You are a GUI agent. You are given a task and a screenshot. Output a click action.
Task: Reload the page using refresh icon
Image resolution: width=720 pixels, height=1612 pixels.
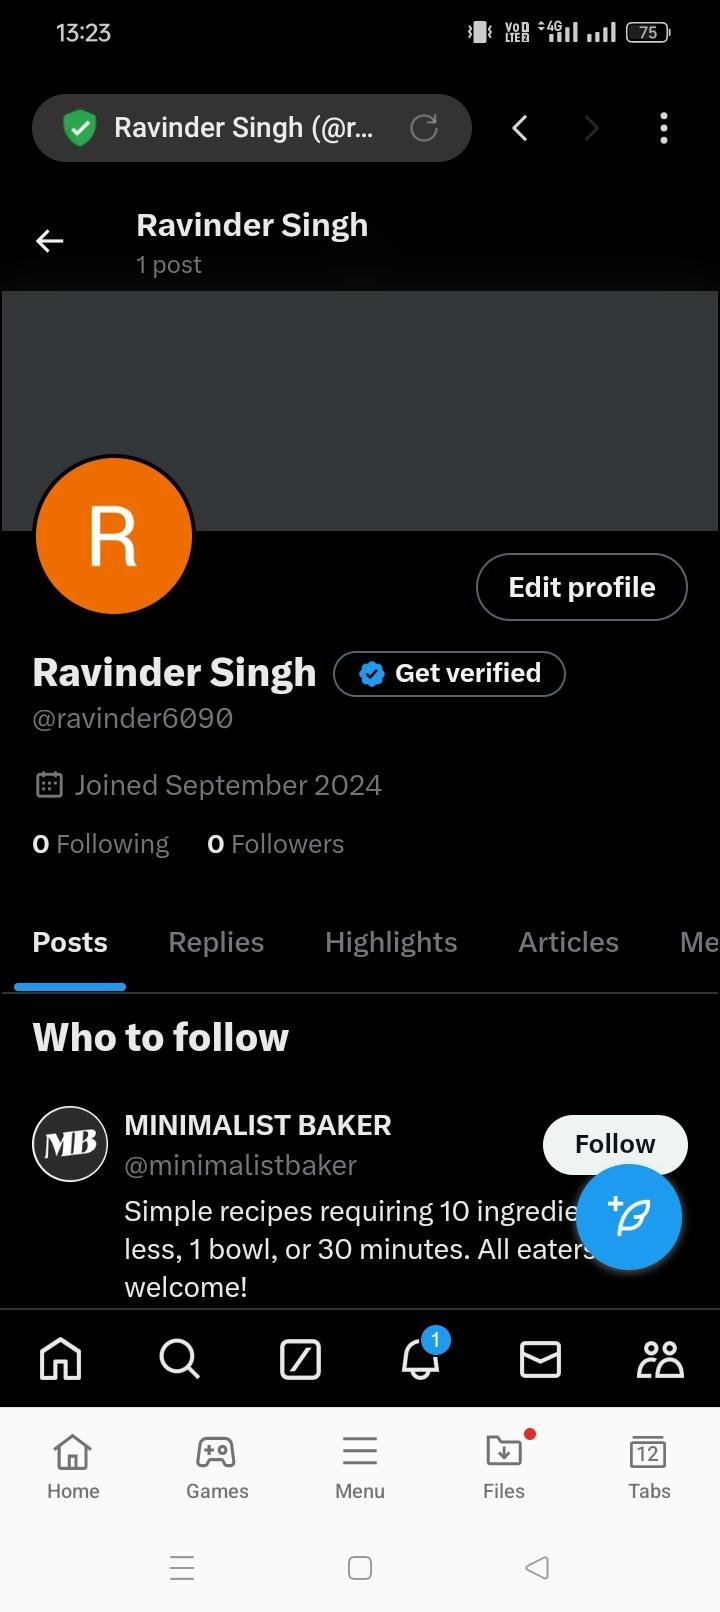(424, 128)
